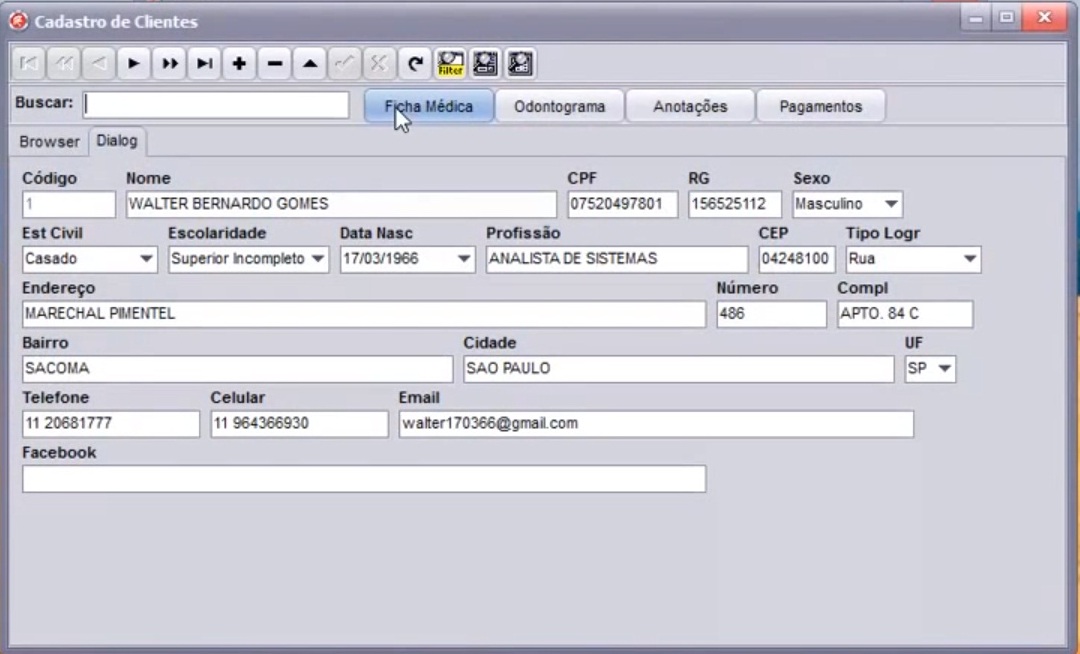Image resolution: width=1080 pixels, height=654 pixels.
Task: Select the last database icon on the toolbar
Action: 520,63
